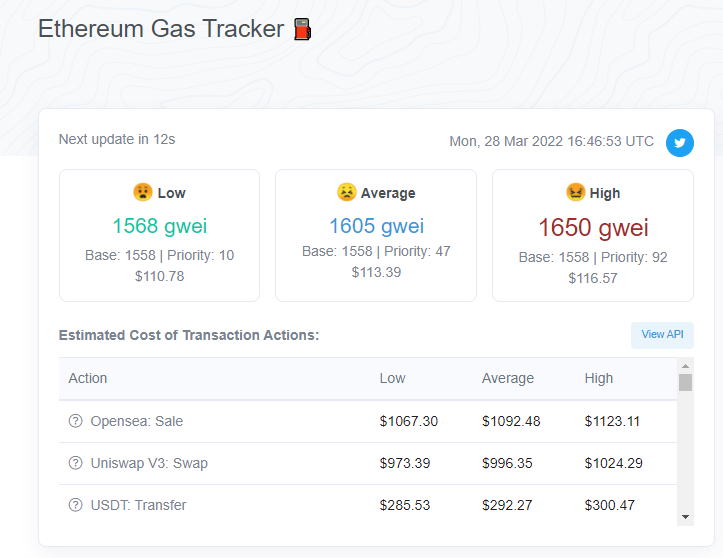Click the weary emoji beside Average
Image resolution: width=723 pixels, height=558 pixels.
346,192
